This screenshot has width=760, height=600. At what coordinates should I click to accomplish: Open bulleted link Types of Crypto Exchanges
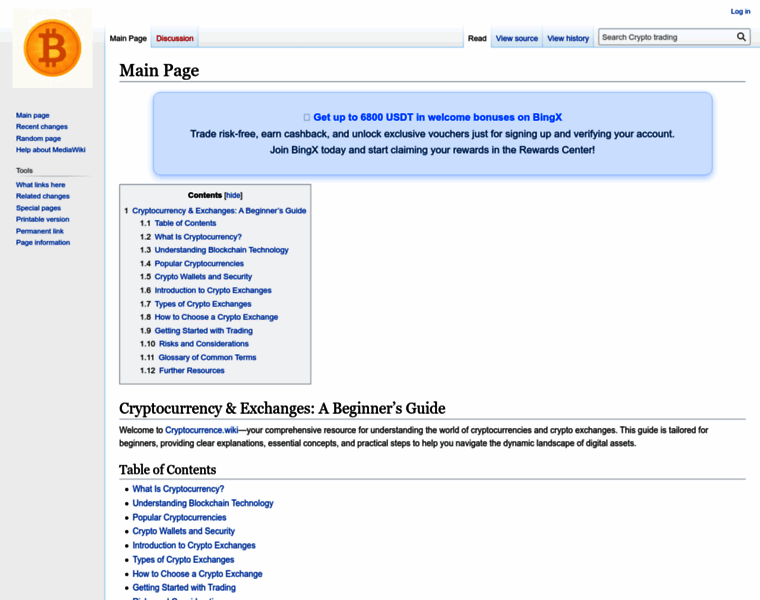[x=183, y=560]
